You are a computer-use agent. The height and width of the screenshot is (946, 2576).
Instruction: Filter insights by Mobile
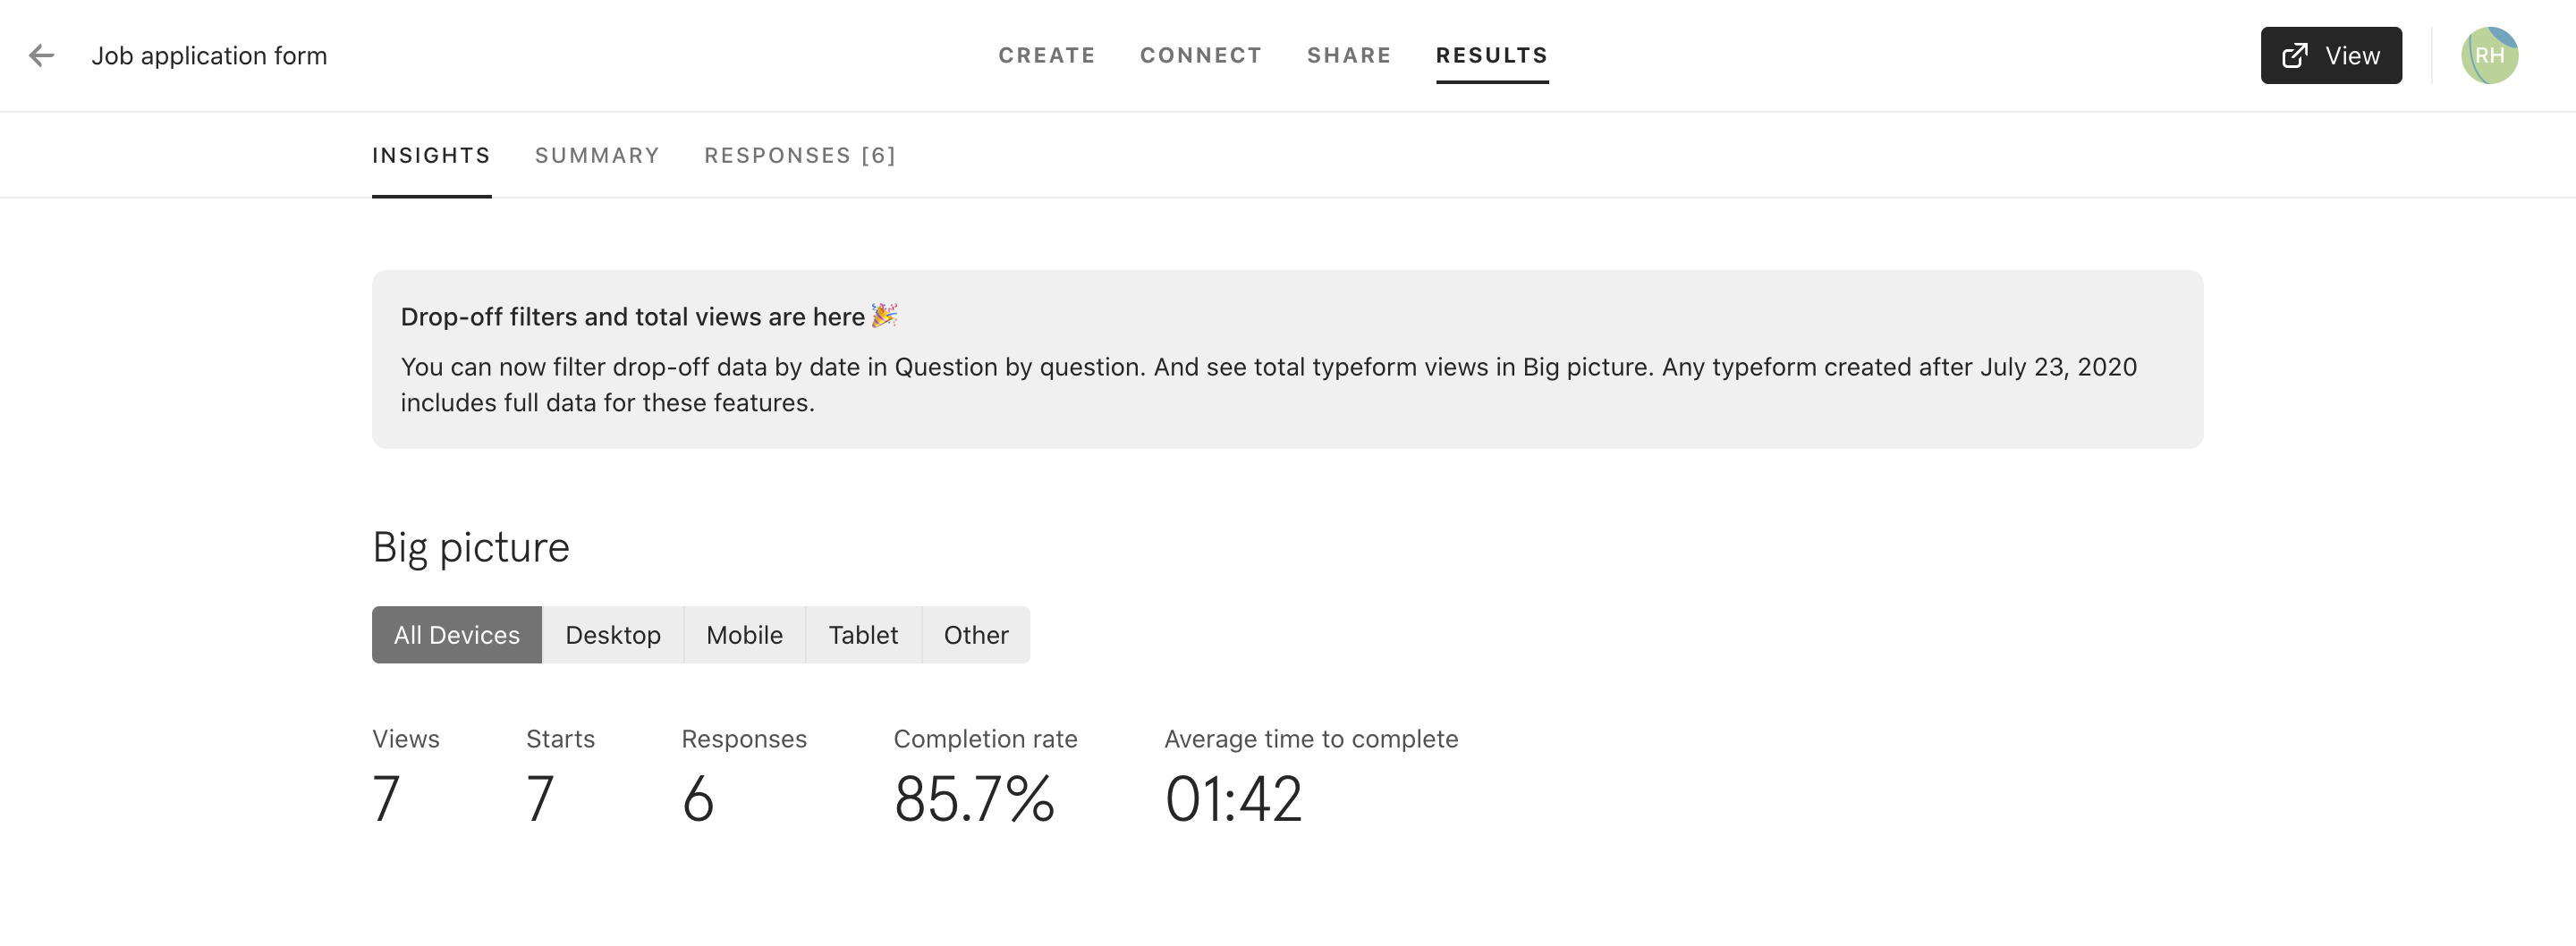coord(744,635)
